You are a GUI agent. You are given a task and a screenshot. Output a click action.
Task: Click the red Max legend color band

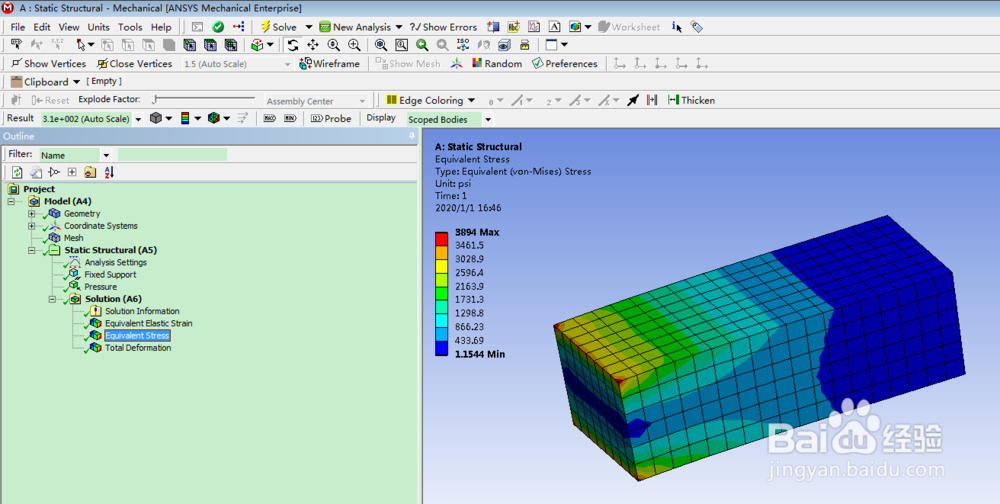click(441, 239)
